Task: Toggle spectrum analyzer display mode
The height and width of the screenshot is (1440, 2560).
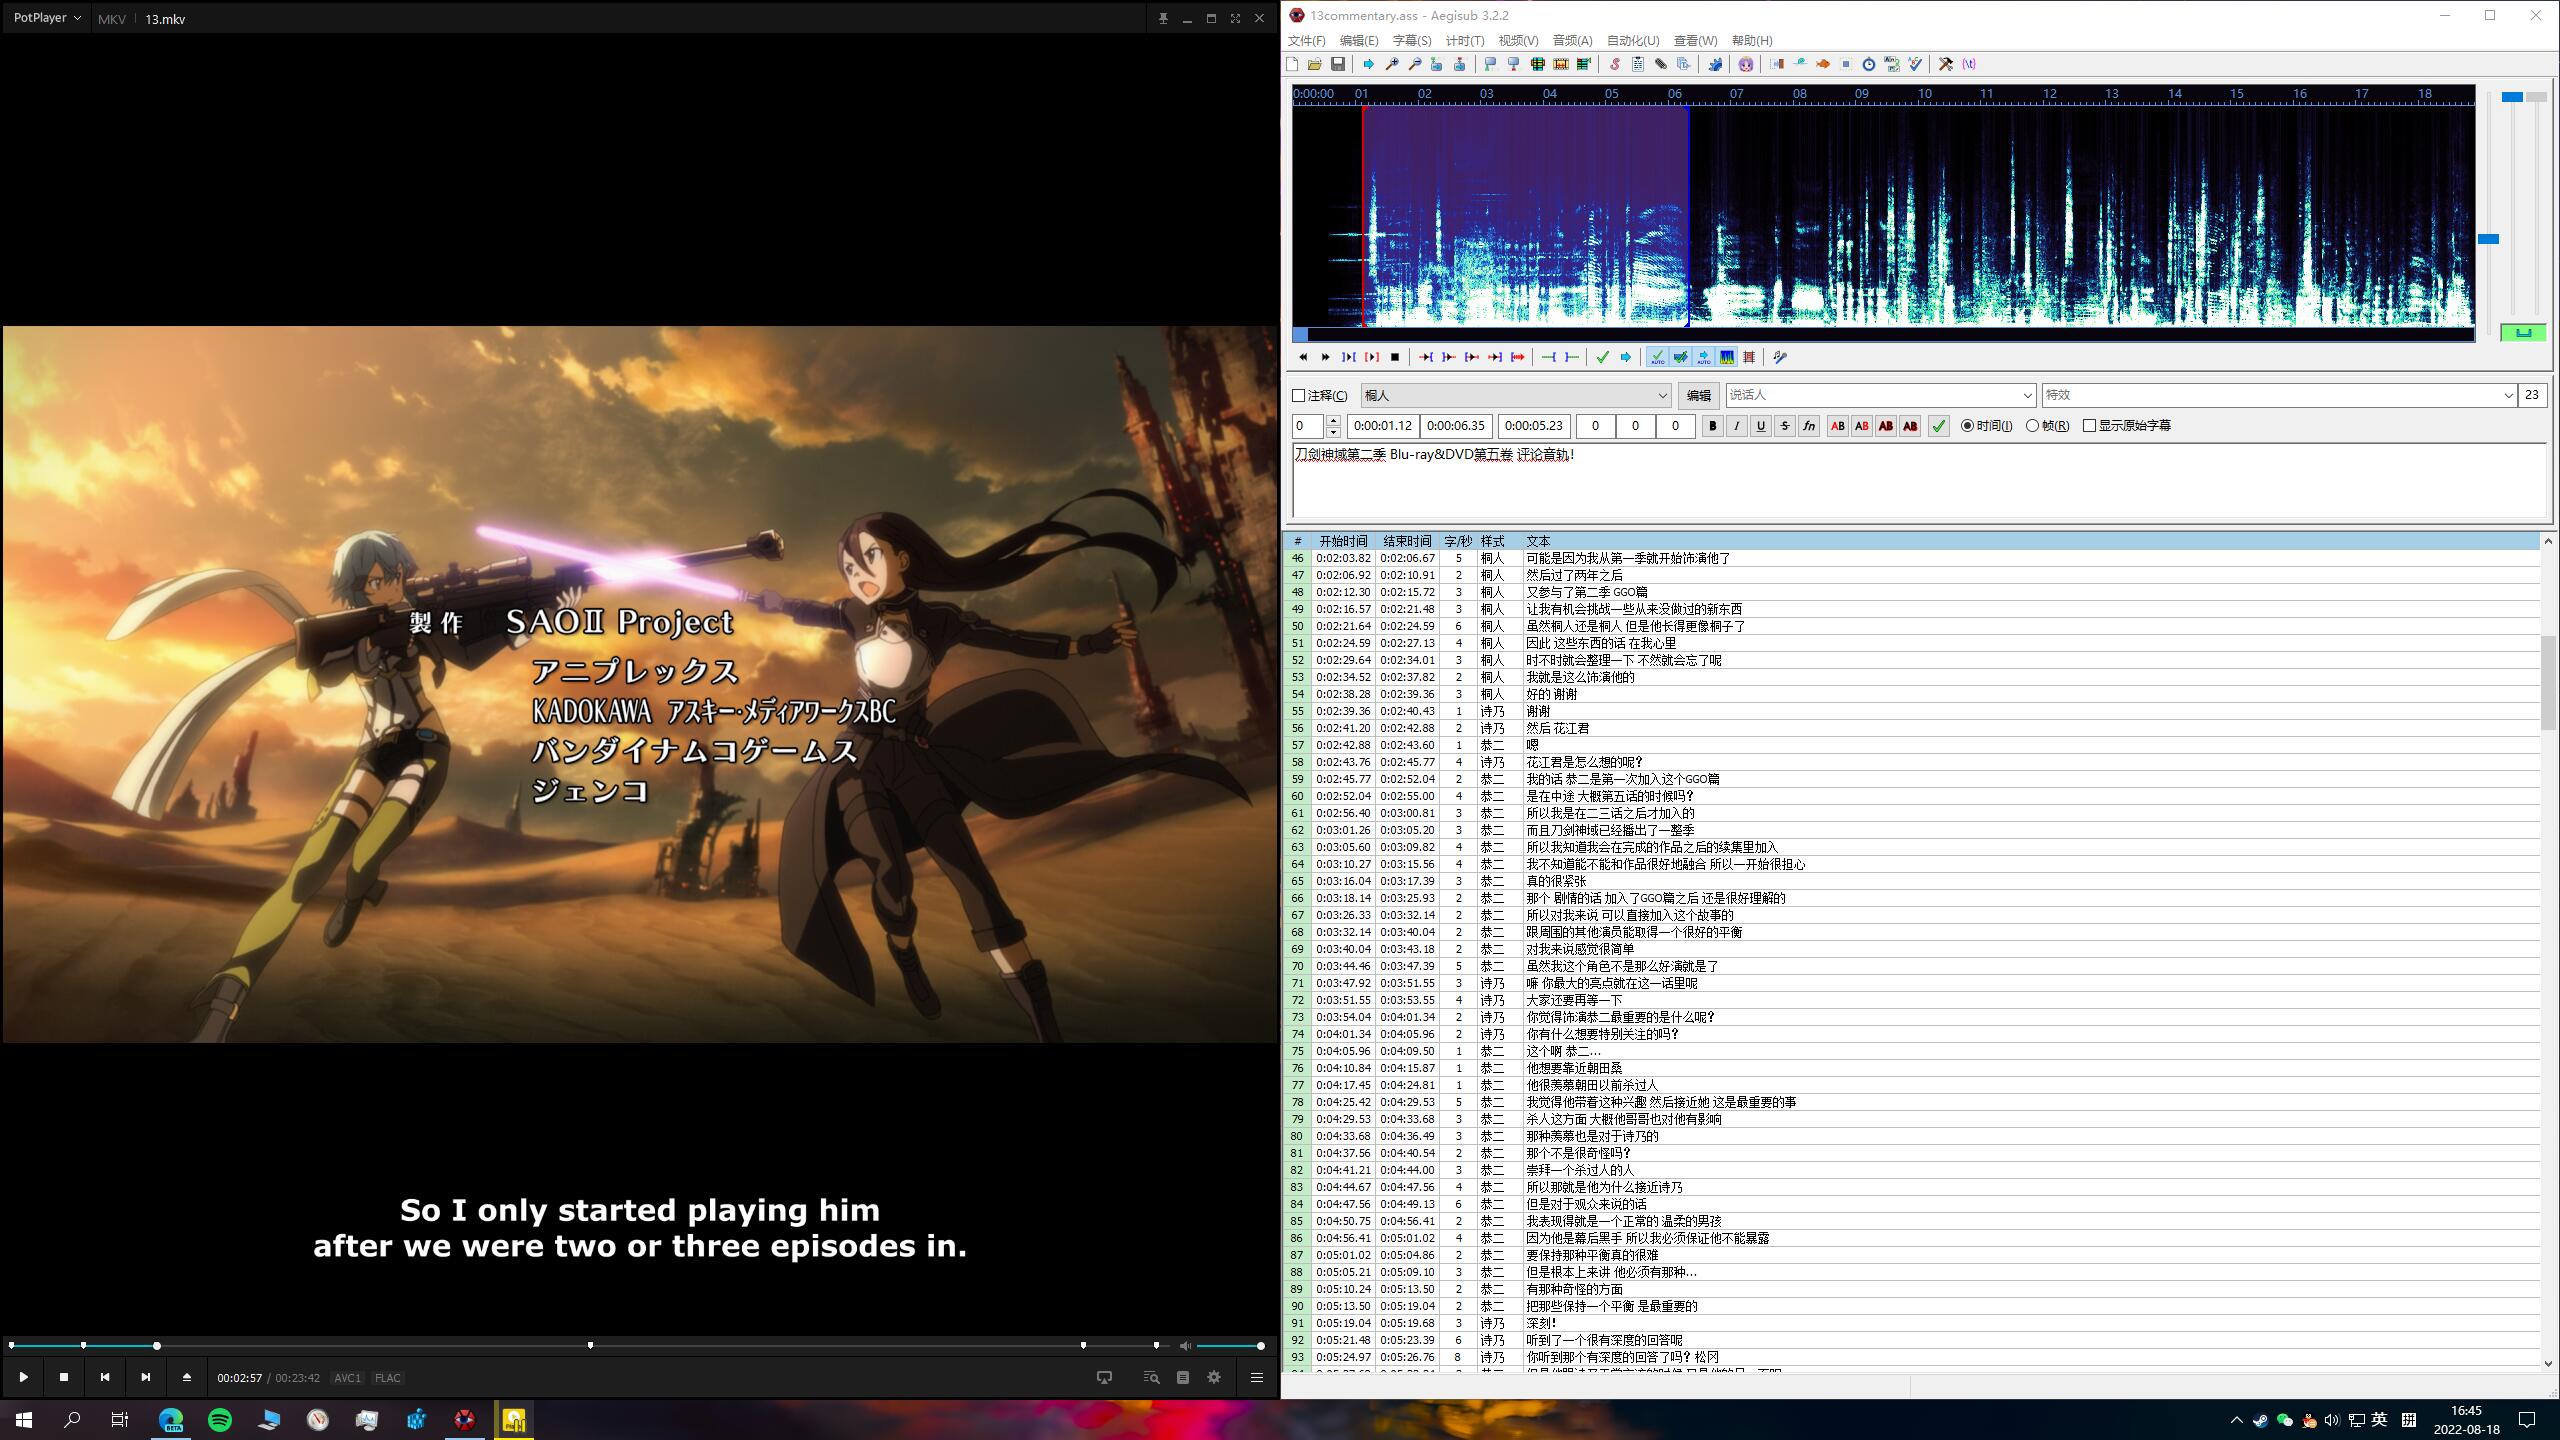Action: pos(1727,357)
